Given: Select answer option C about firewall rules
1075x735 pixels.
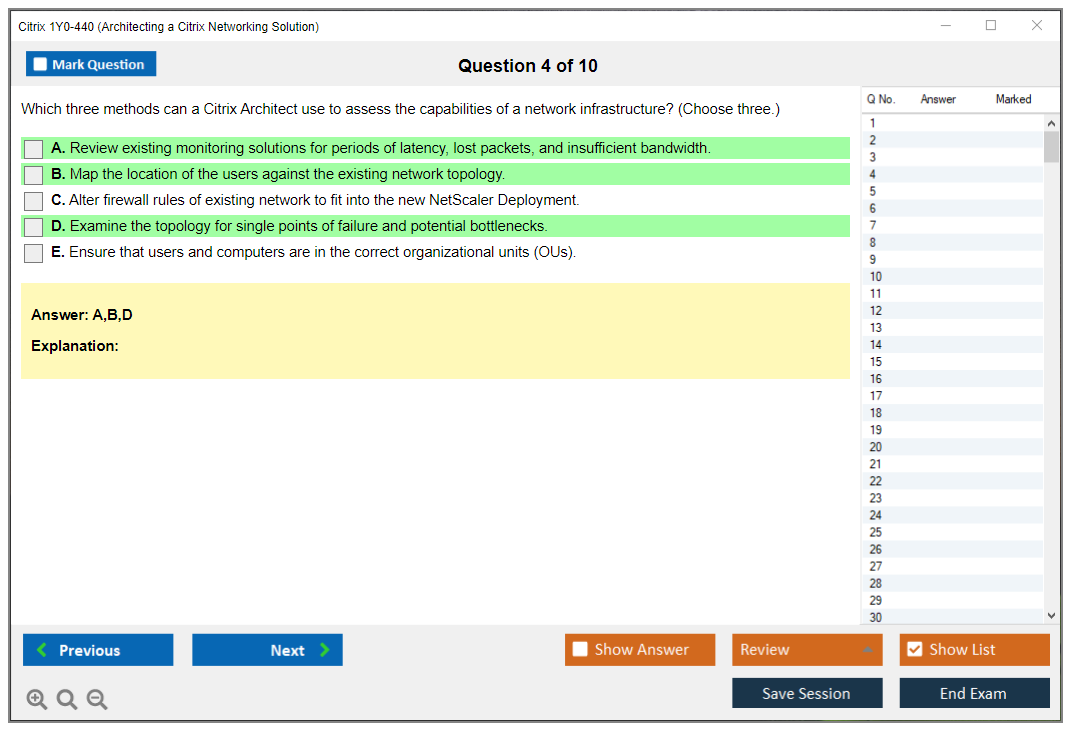Looking at the screenshot, I should click(34, 201).
